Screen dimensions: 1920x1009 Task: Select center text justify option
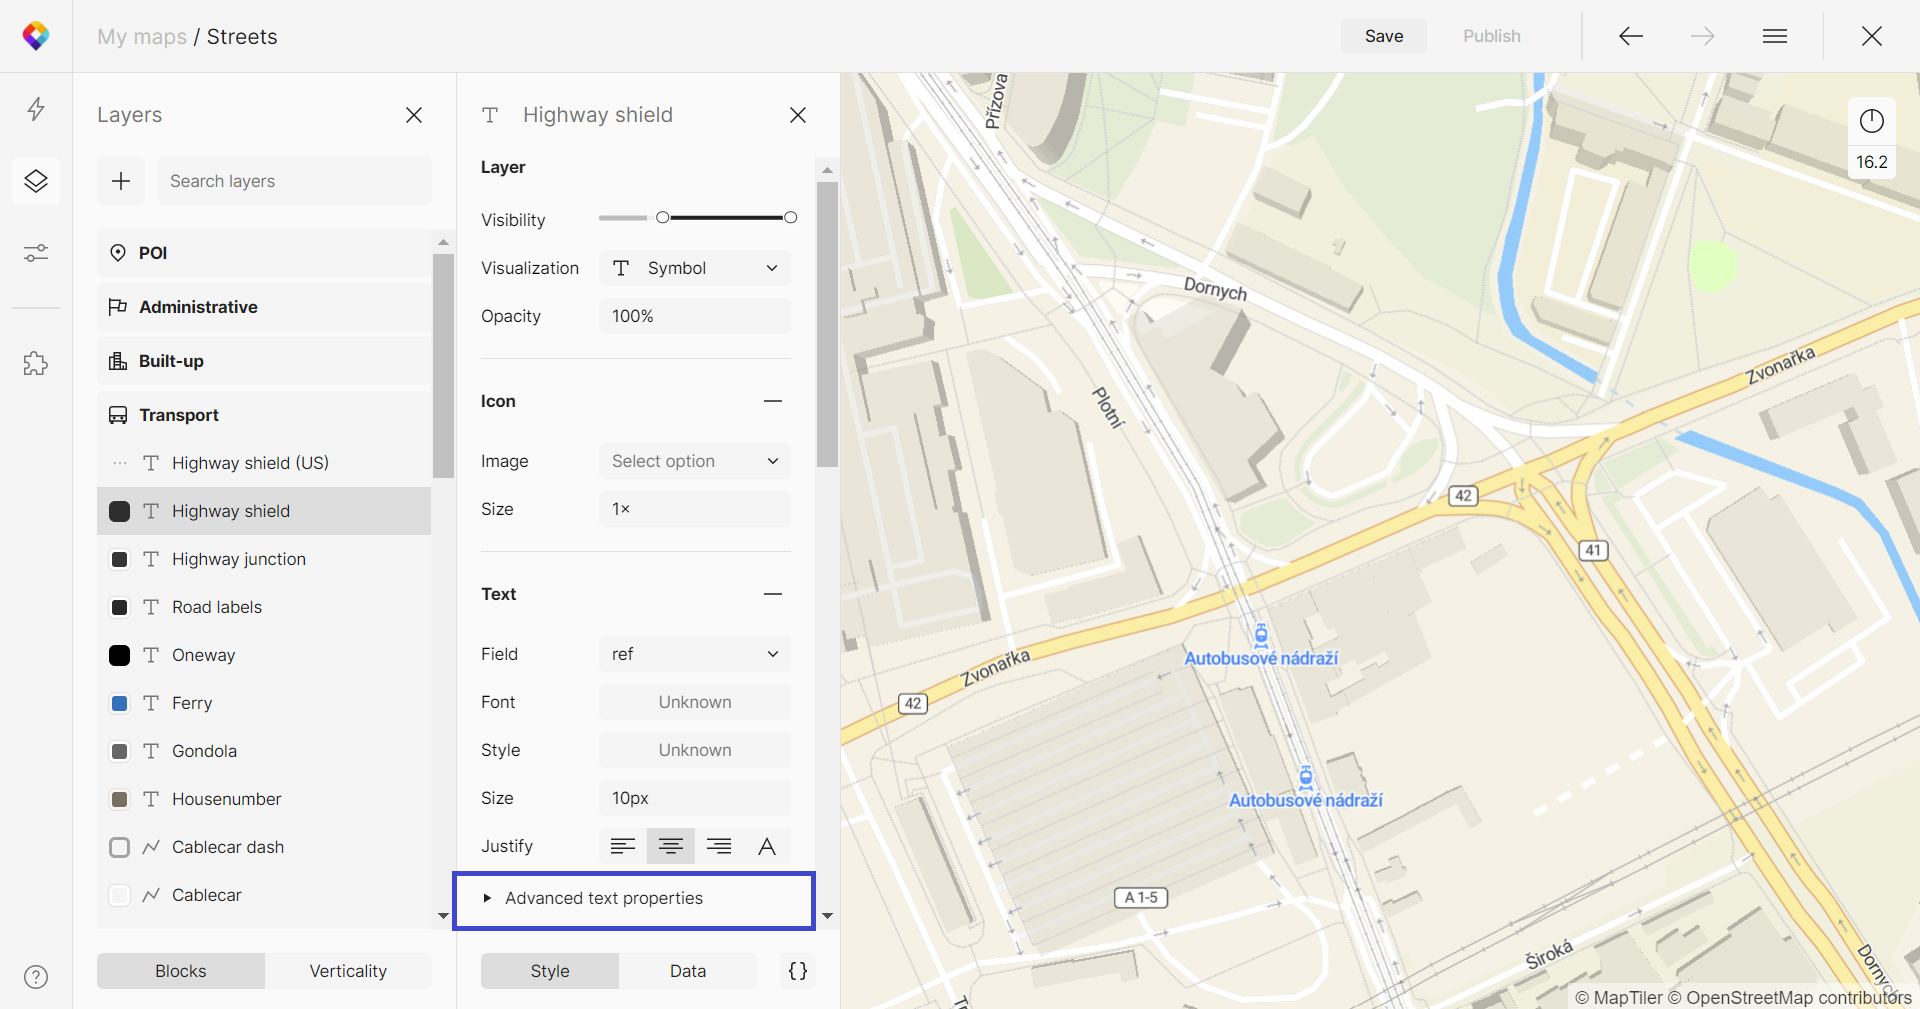[x=671, y=847]
